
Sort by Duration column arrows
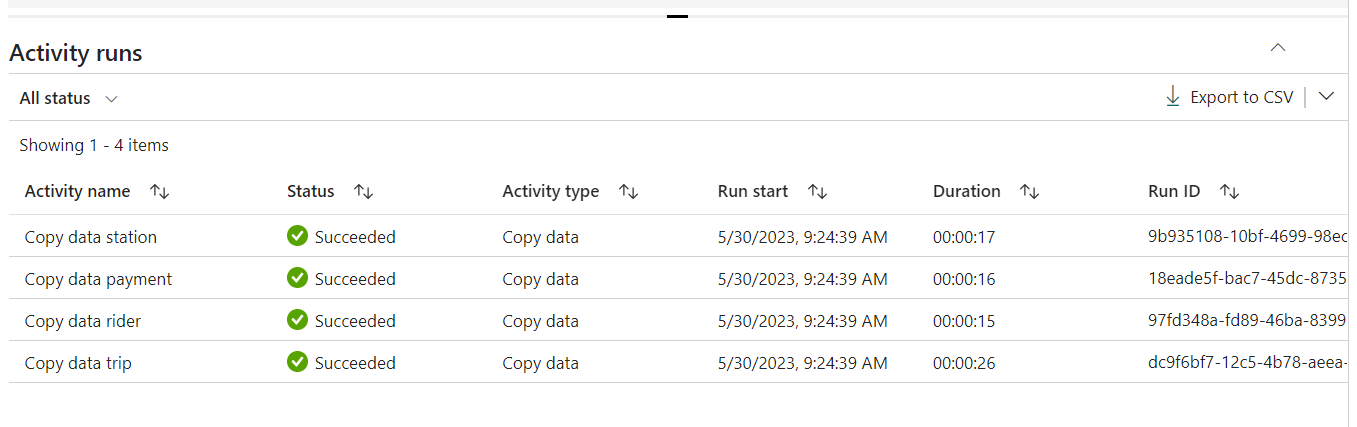pyautogui.click(x=1029, y=192)
